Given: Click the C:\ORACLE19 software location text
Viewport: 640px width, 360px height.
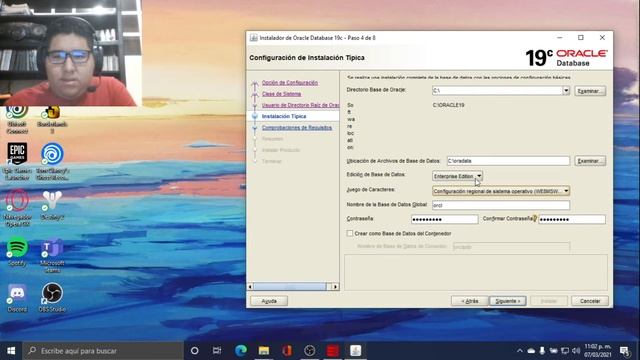Looking at the screenshot, I should (x=448, y=105).
